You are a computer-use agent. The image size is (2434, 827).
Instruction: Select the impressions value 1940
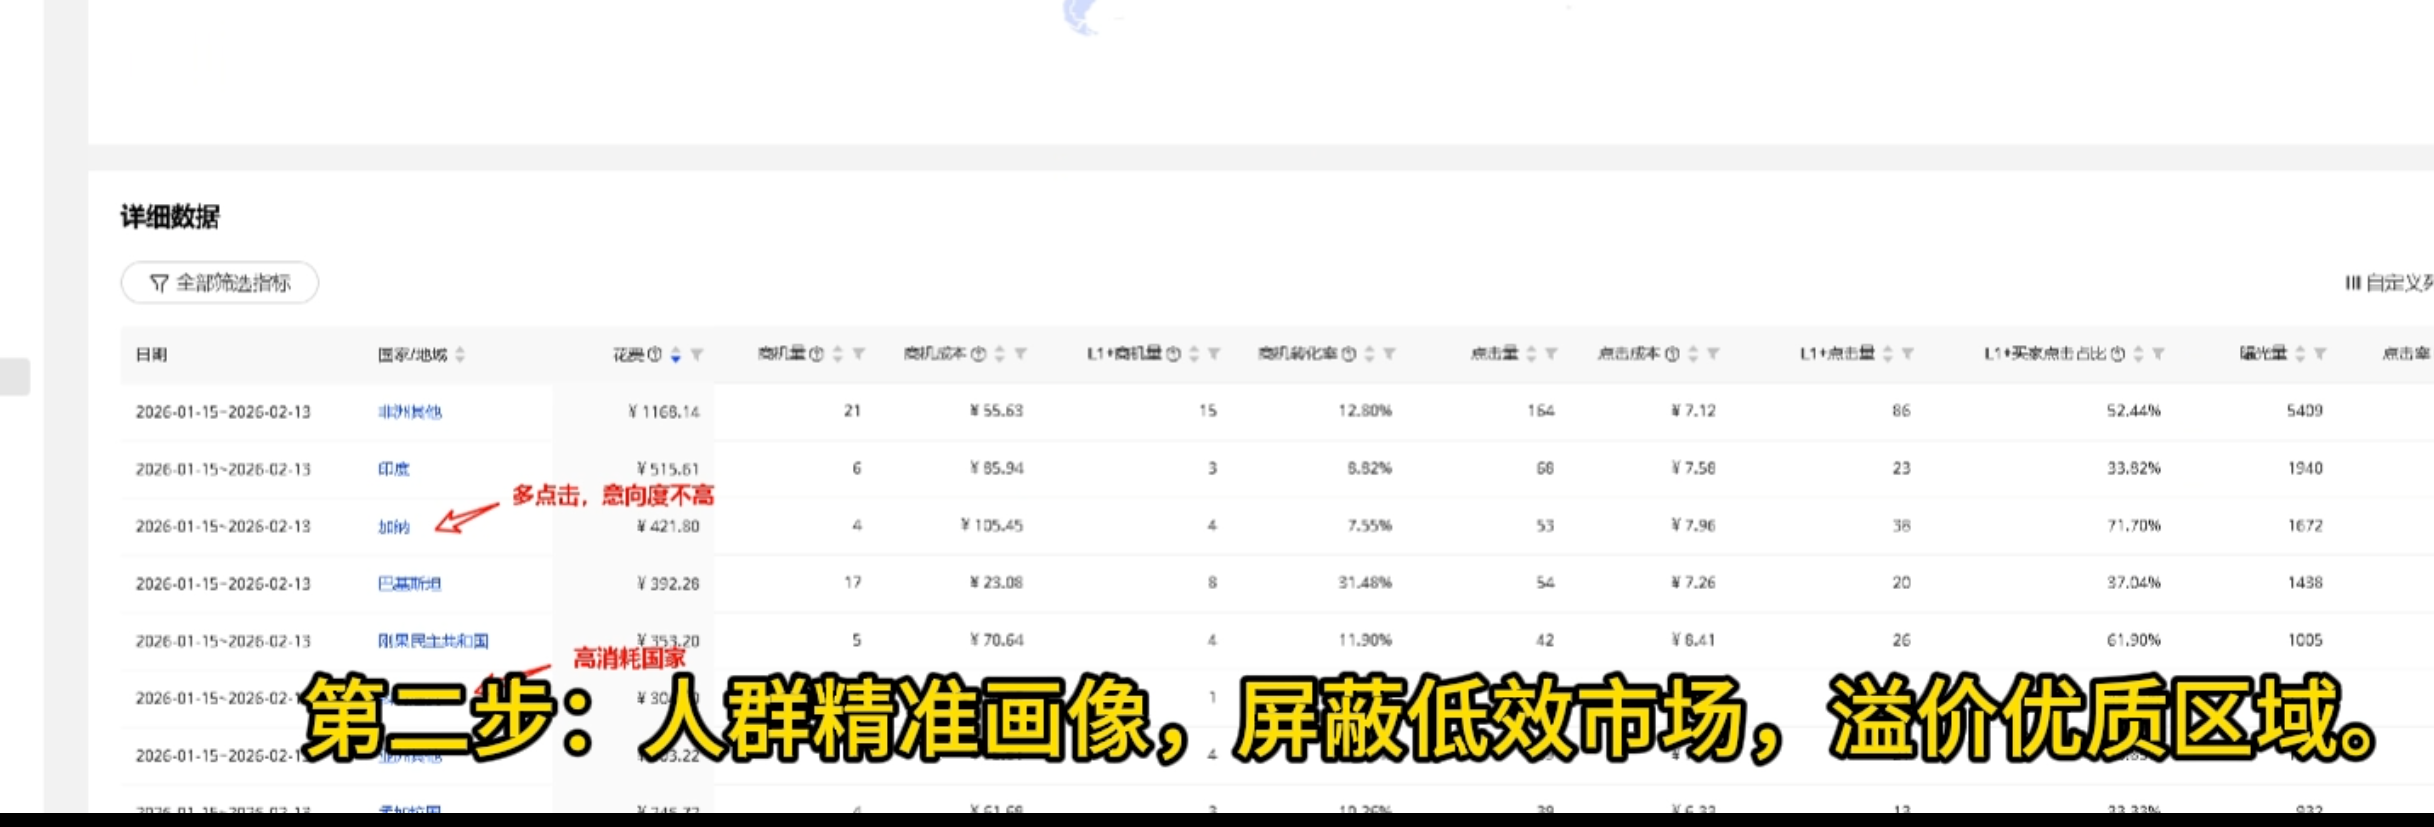(2305, 468)
